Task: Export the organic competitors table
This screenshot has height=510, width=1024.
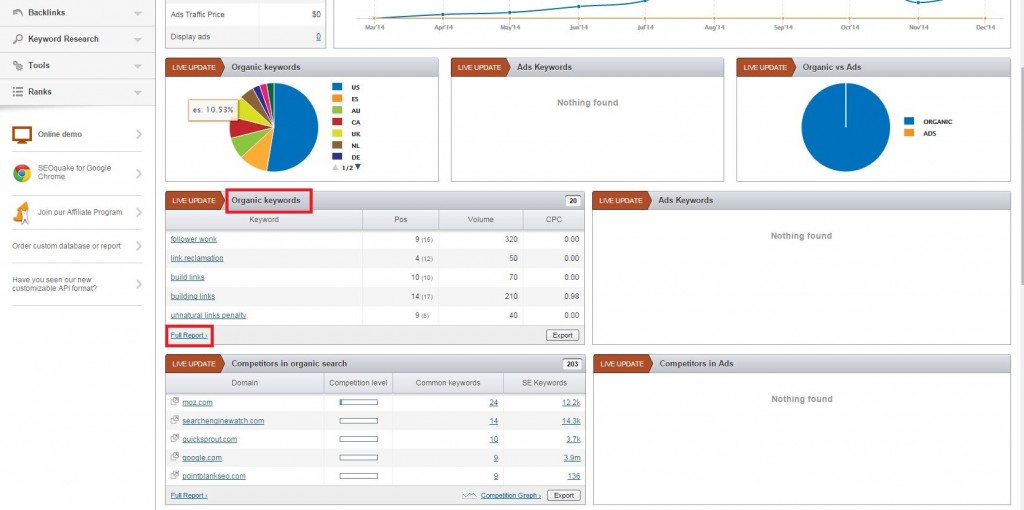Action: (x=563, y=495)
